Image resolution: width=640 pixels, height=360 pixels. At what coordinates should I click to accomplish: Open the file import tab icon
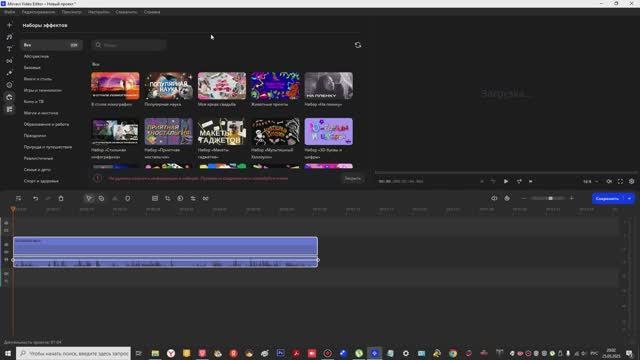click(9, 25)
